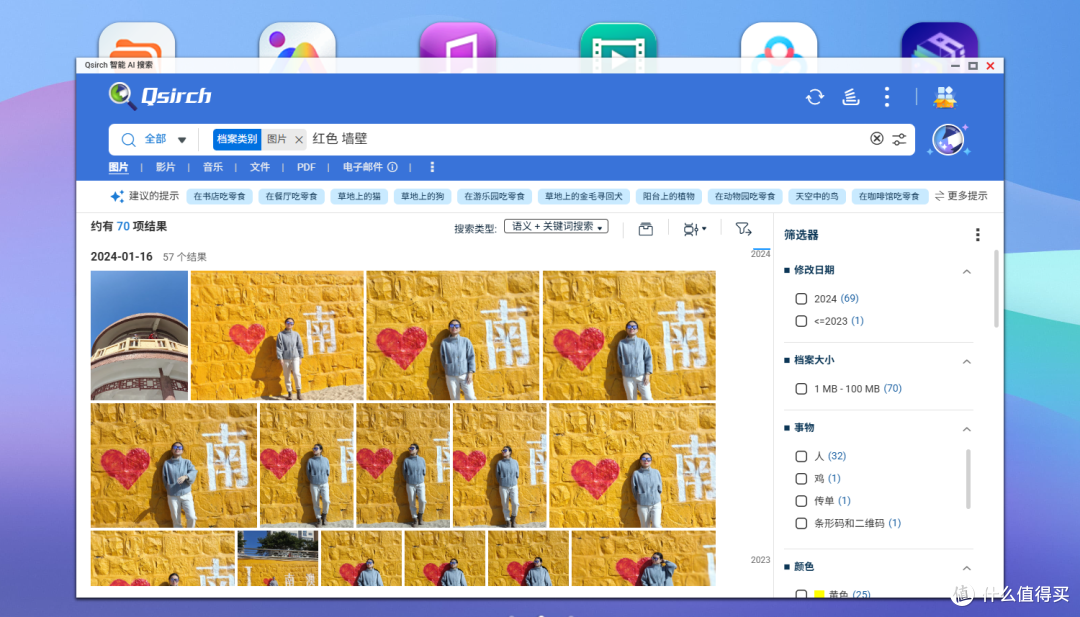The image size is (1080, 617).
Task: Collapse the 修改日期 section
Action: (x=966, y=271)
